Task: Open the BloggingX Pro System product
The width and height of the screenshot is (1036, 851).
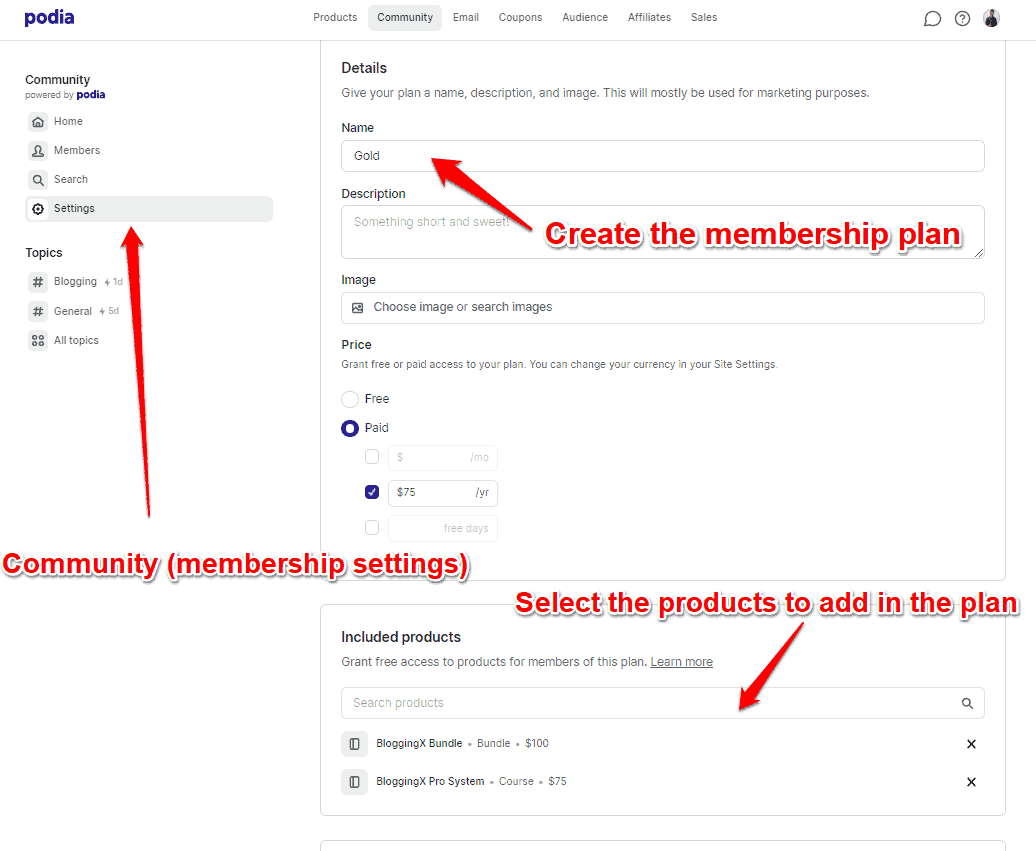Action: (431, 781)
